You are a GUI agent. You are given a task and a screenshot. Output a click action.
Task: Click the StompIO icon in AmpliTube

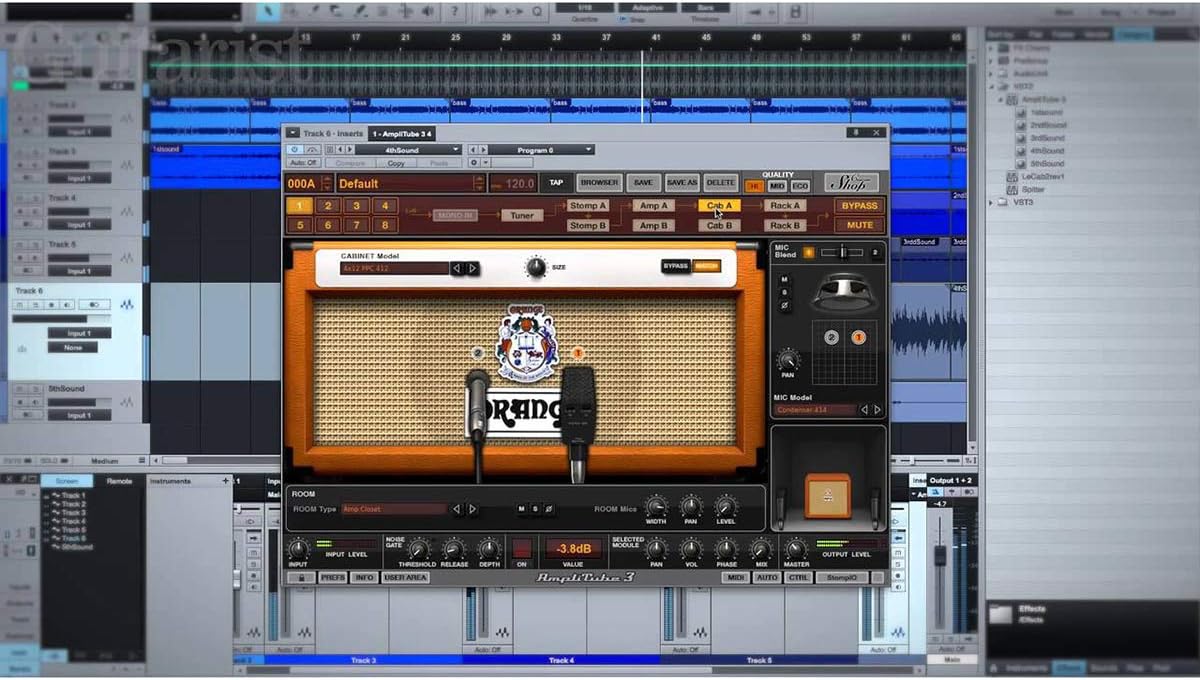point(839,577)
